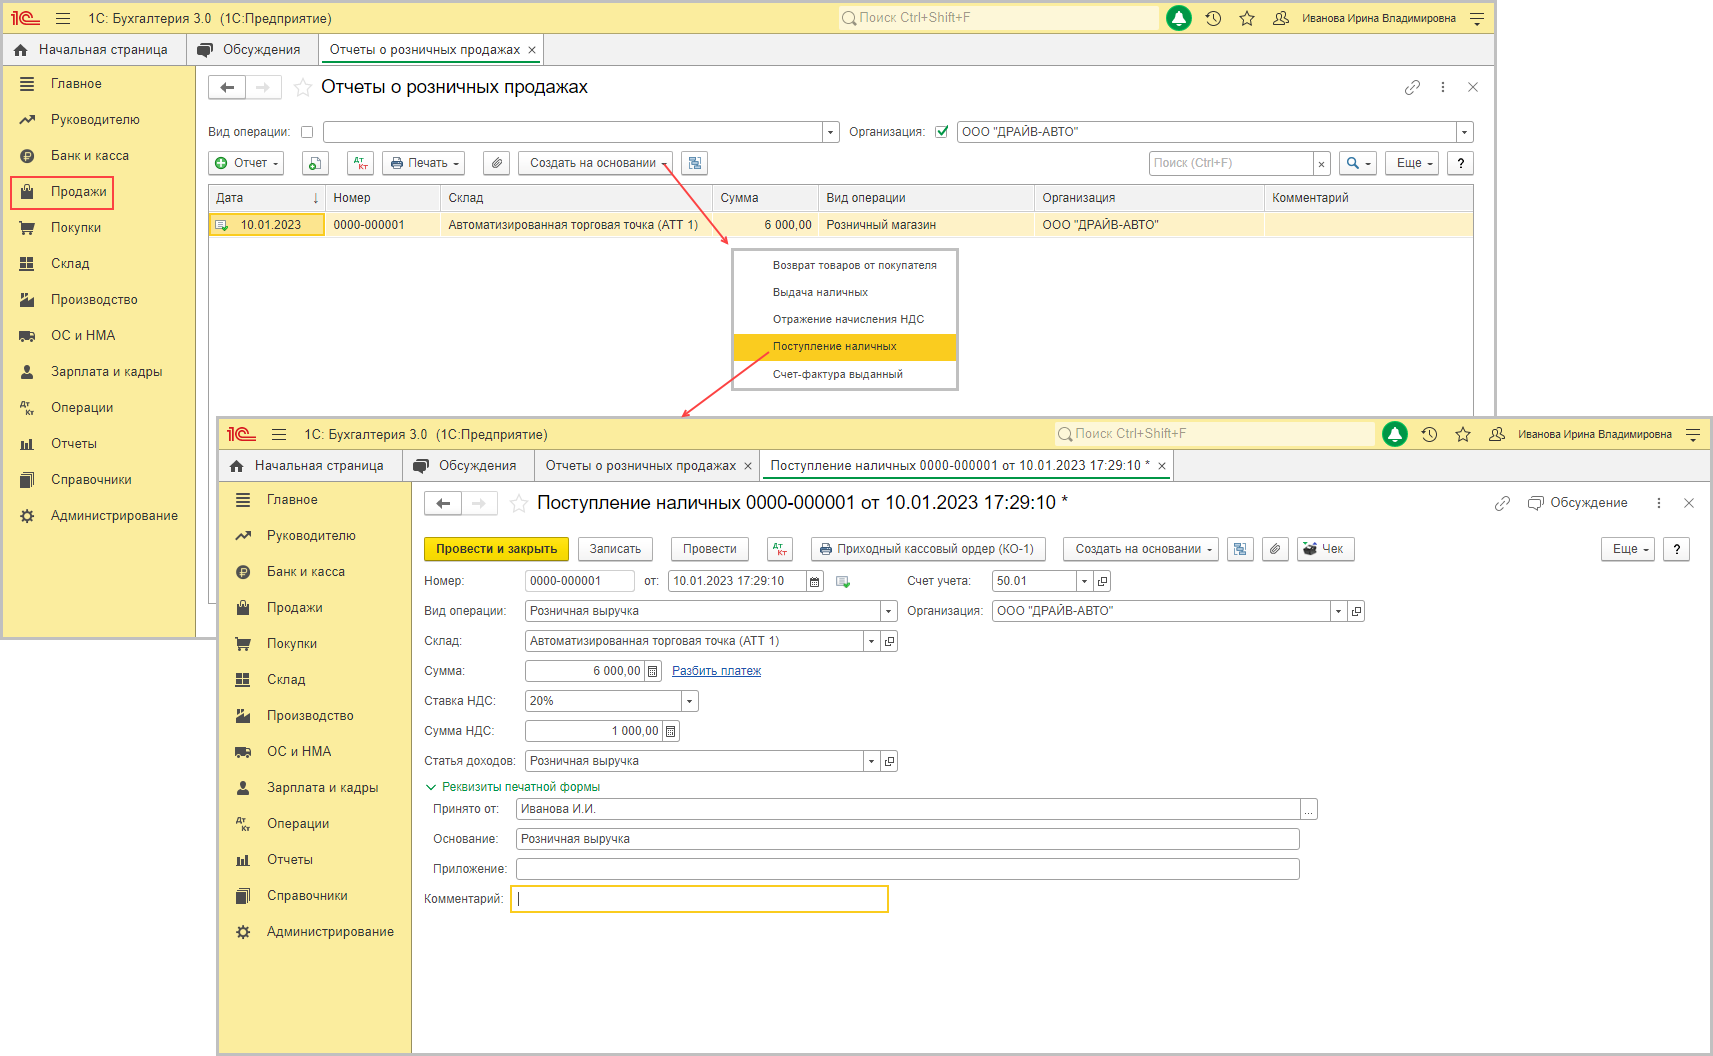Open Склад item form button
The height and width of the screenshot is (1056, 1713).
(x=889, y=641)
